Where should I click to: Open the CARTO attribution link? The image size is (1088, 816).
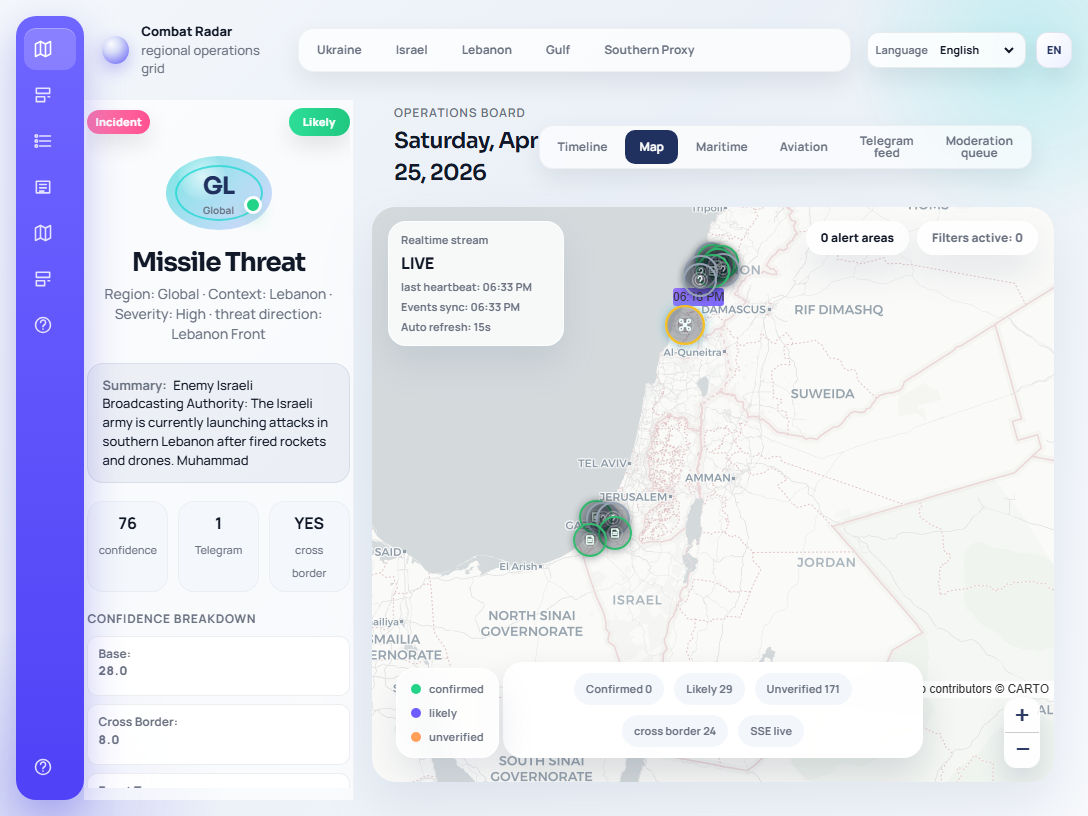click(x=1028, y=689)
